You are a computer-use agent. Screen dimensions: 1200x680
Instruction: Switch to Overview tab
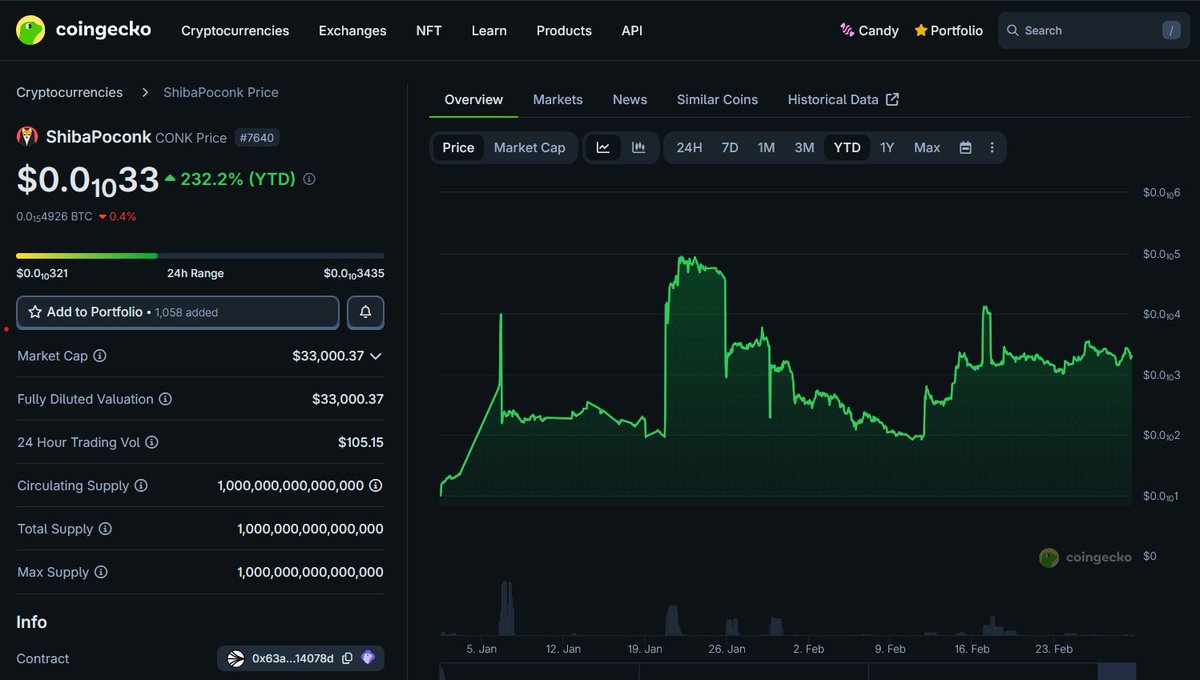474,100
